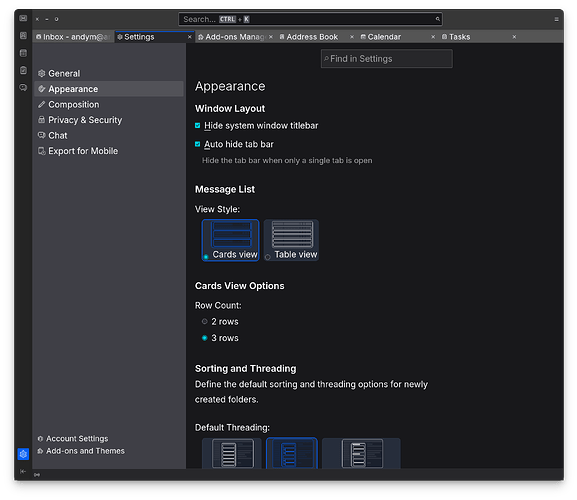Close the Add-ons Manager tab

(x=271, y=37)
